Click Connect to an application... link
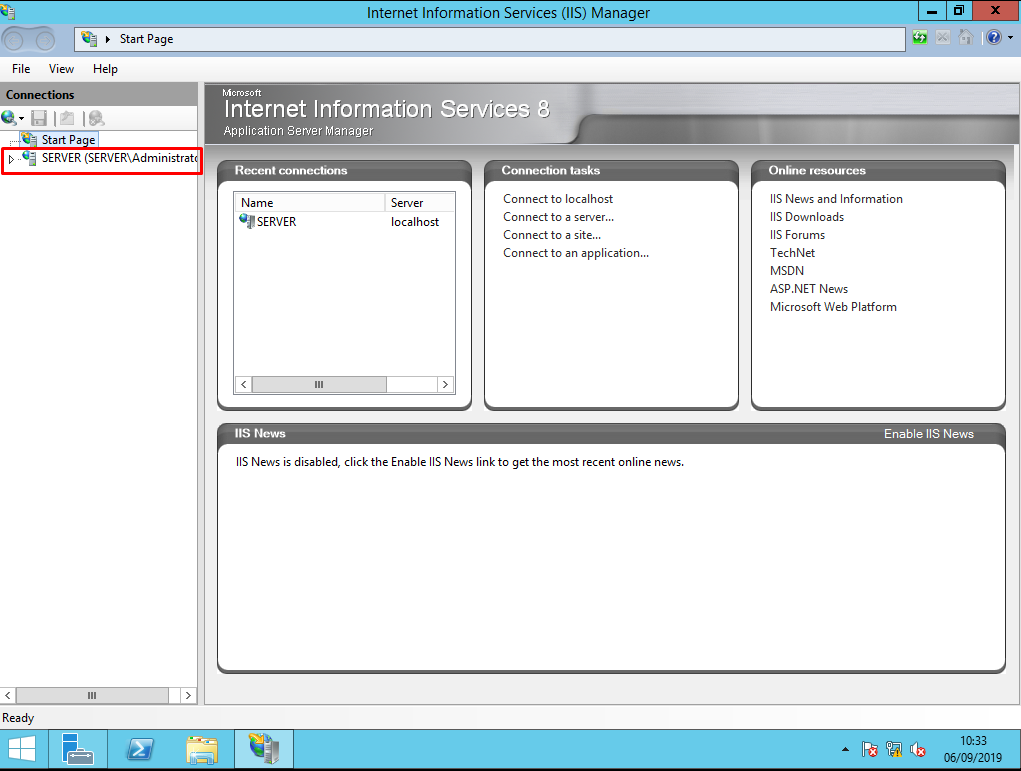The image size is (1021, 771). click(576, 253)
